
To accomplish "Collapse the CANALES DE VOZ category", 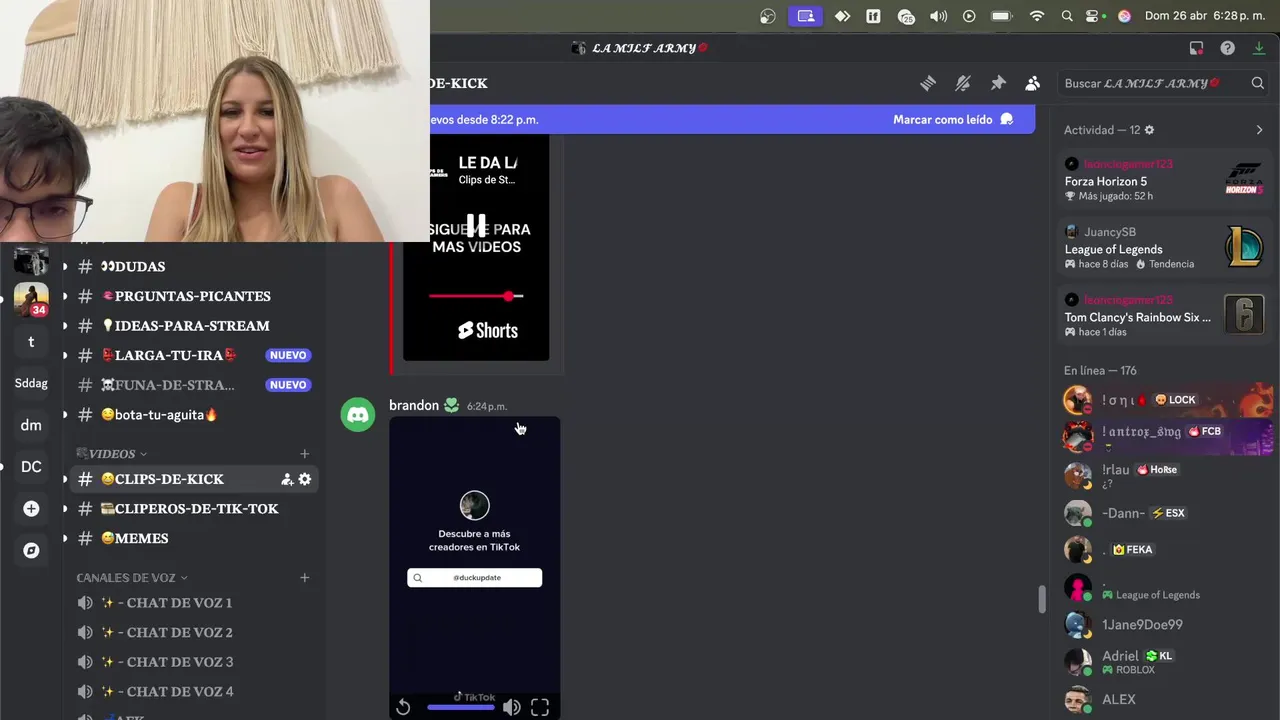I will [x=132, y=578].
